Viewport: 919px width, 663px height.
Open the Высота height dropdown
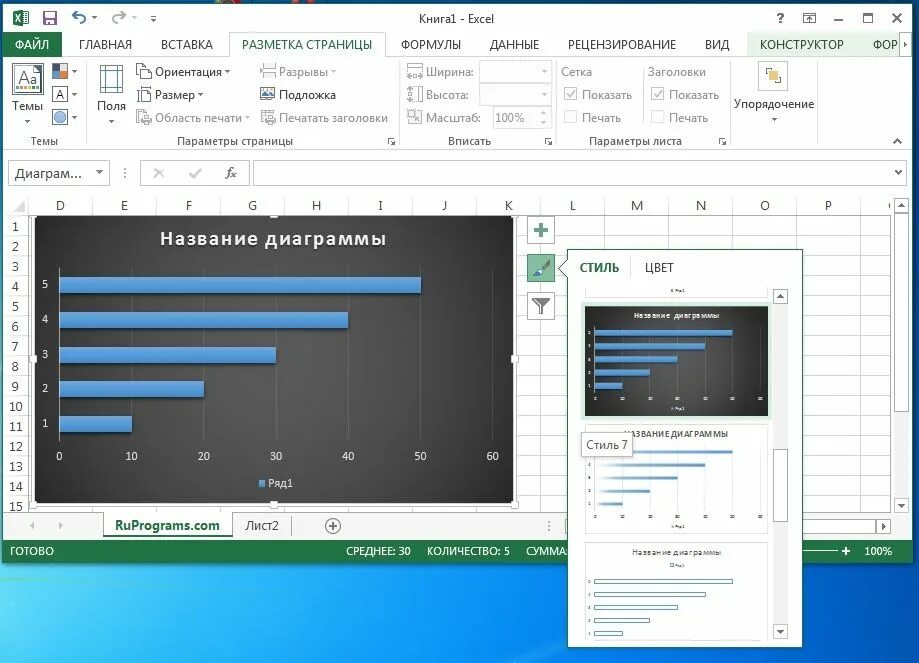544,94
